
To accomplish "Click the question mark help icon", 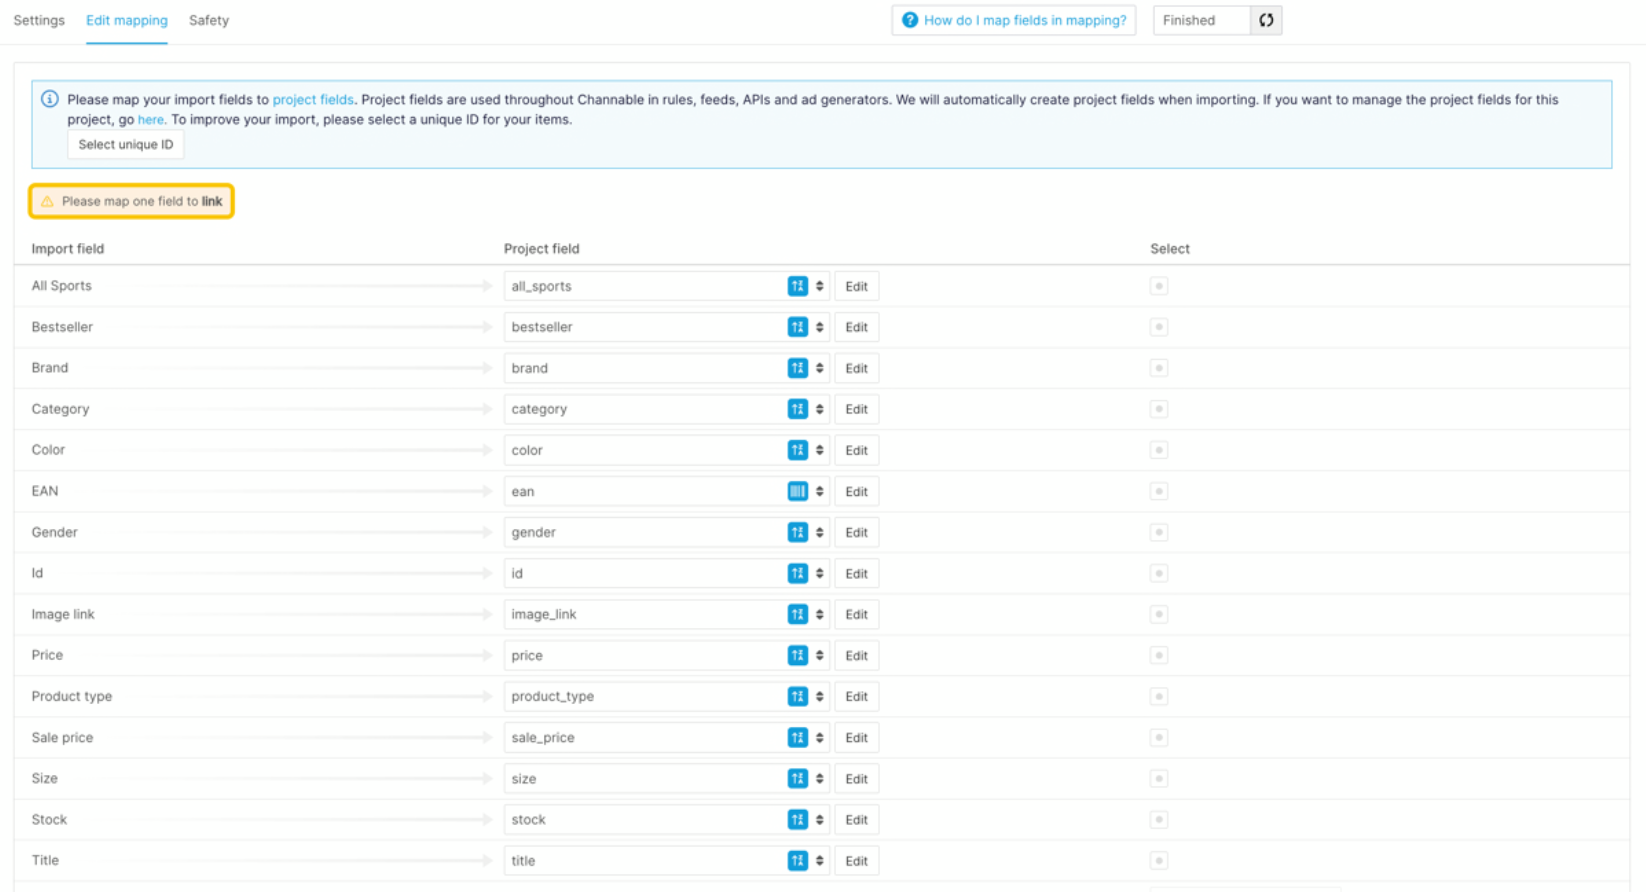I will 909,20.
